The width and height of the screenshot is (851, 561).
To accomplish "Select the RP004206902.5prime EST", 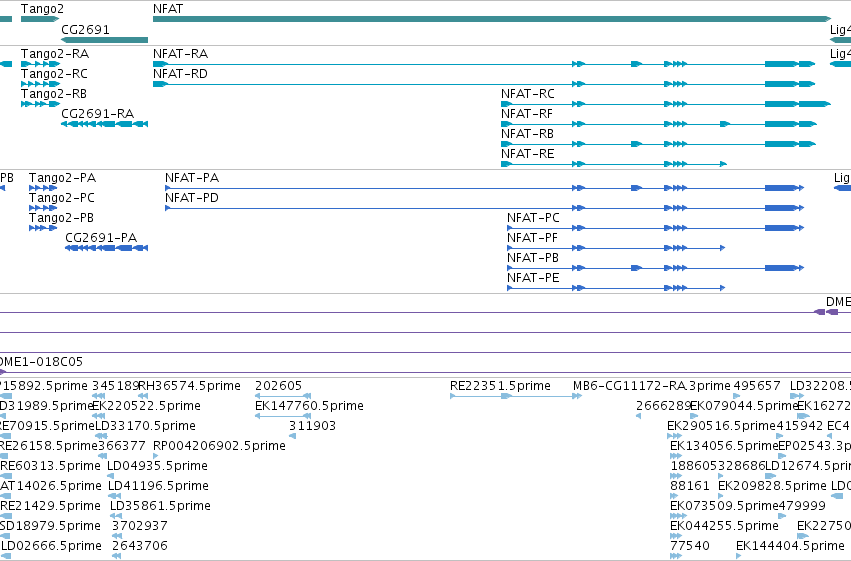I will pos(156,456).
